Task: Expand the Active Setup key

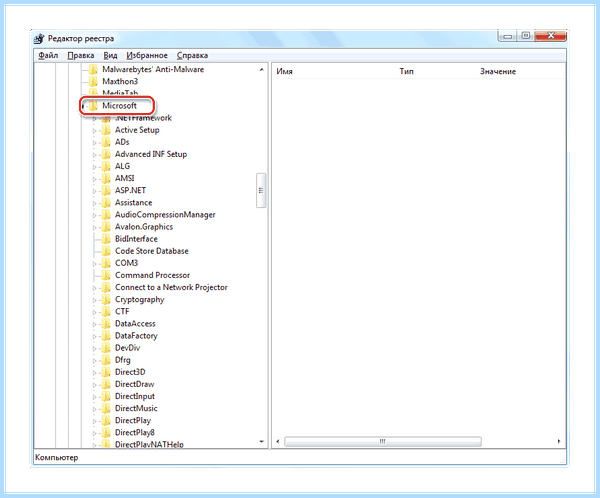Action: [x=95, y=131]
